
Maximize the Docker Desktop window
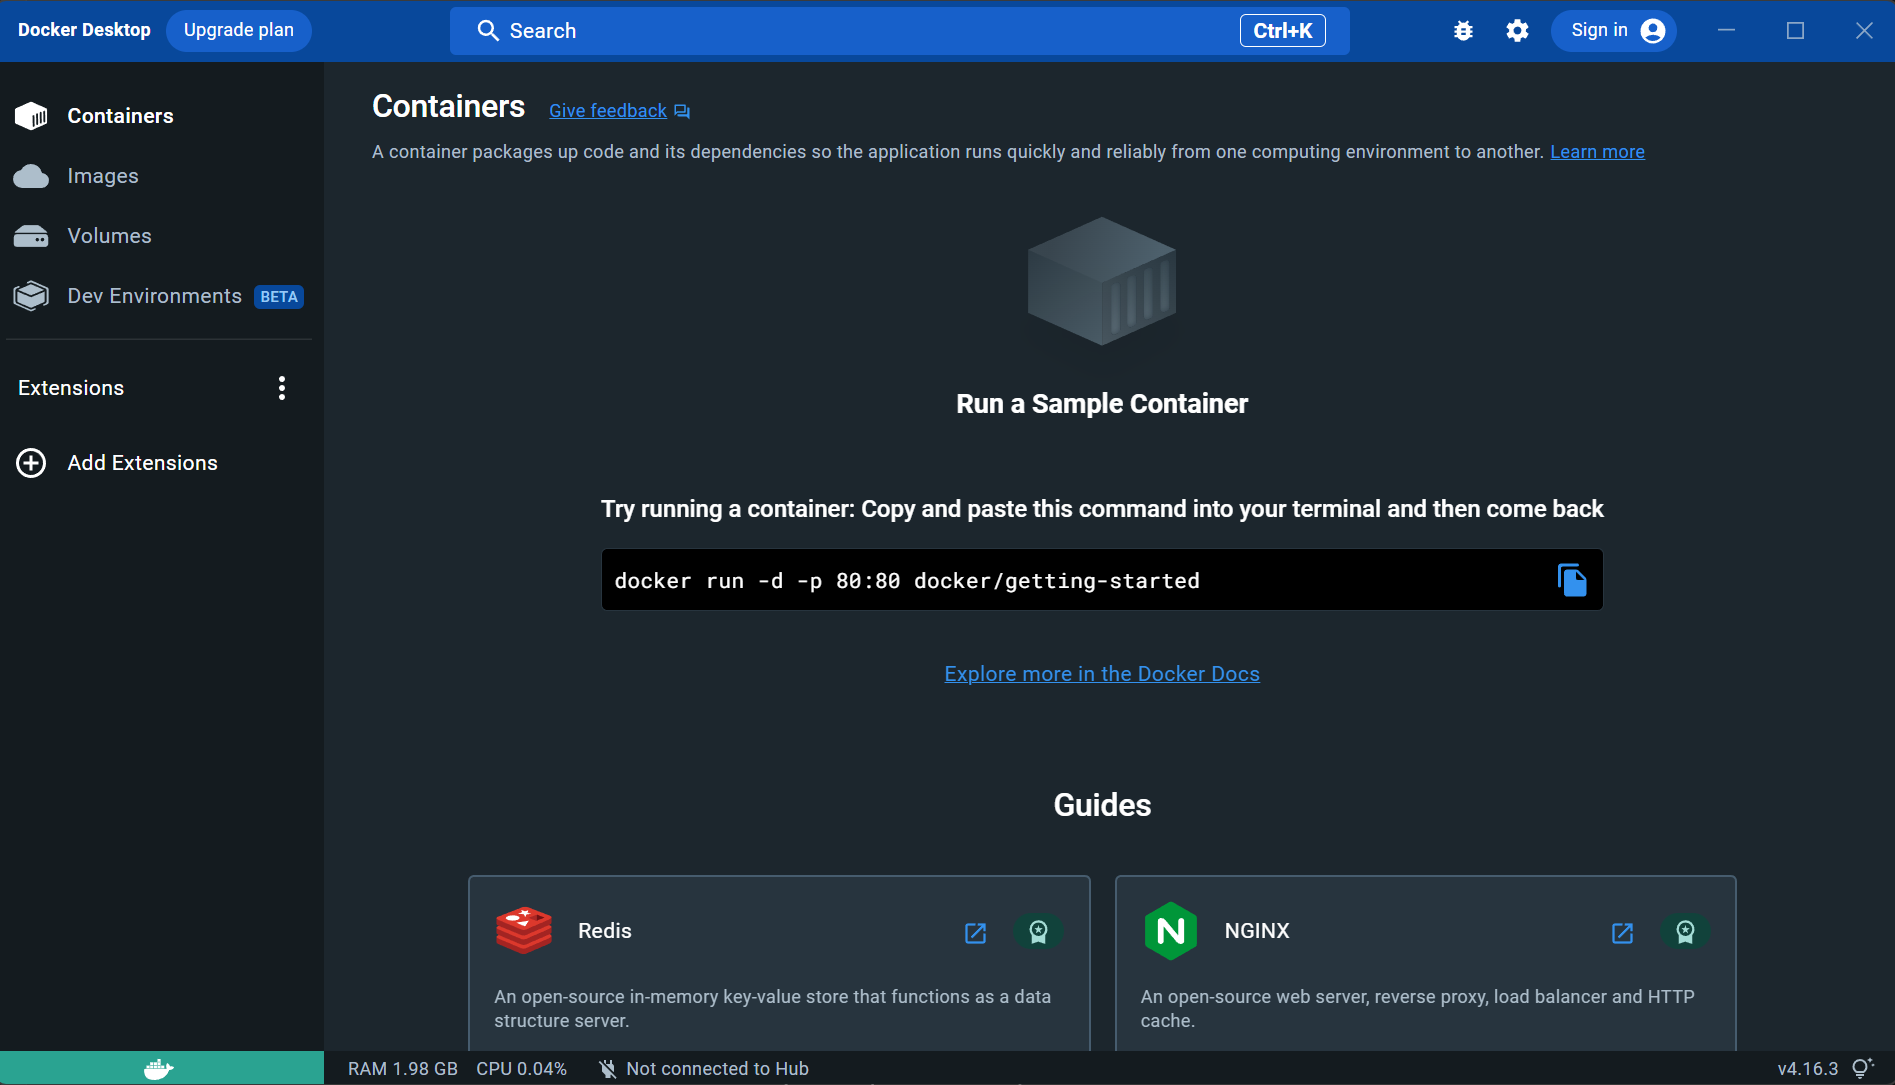1795,31
